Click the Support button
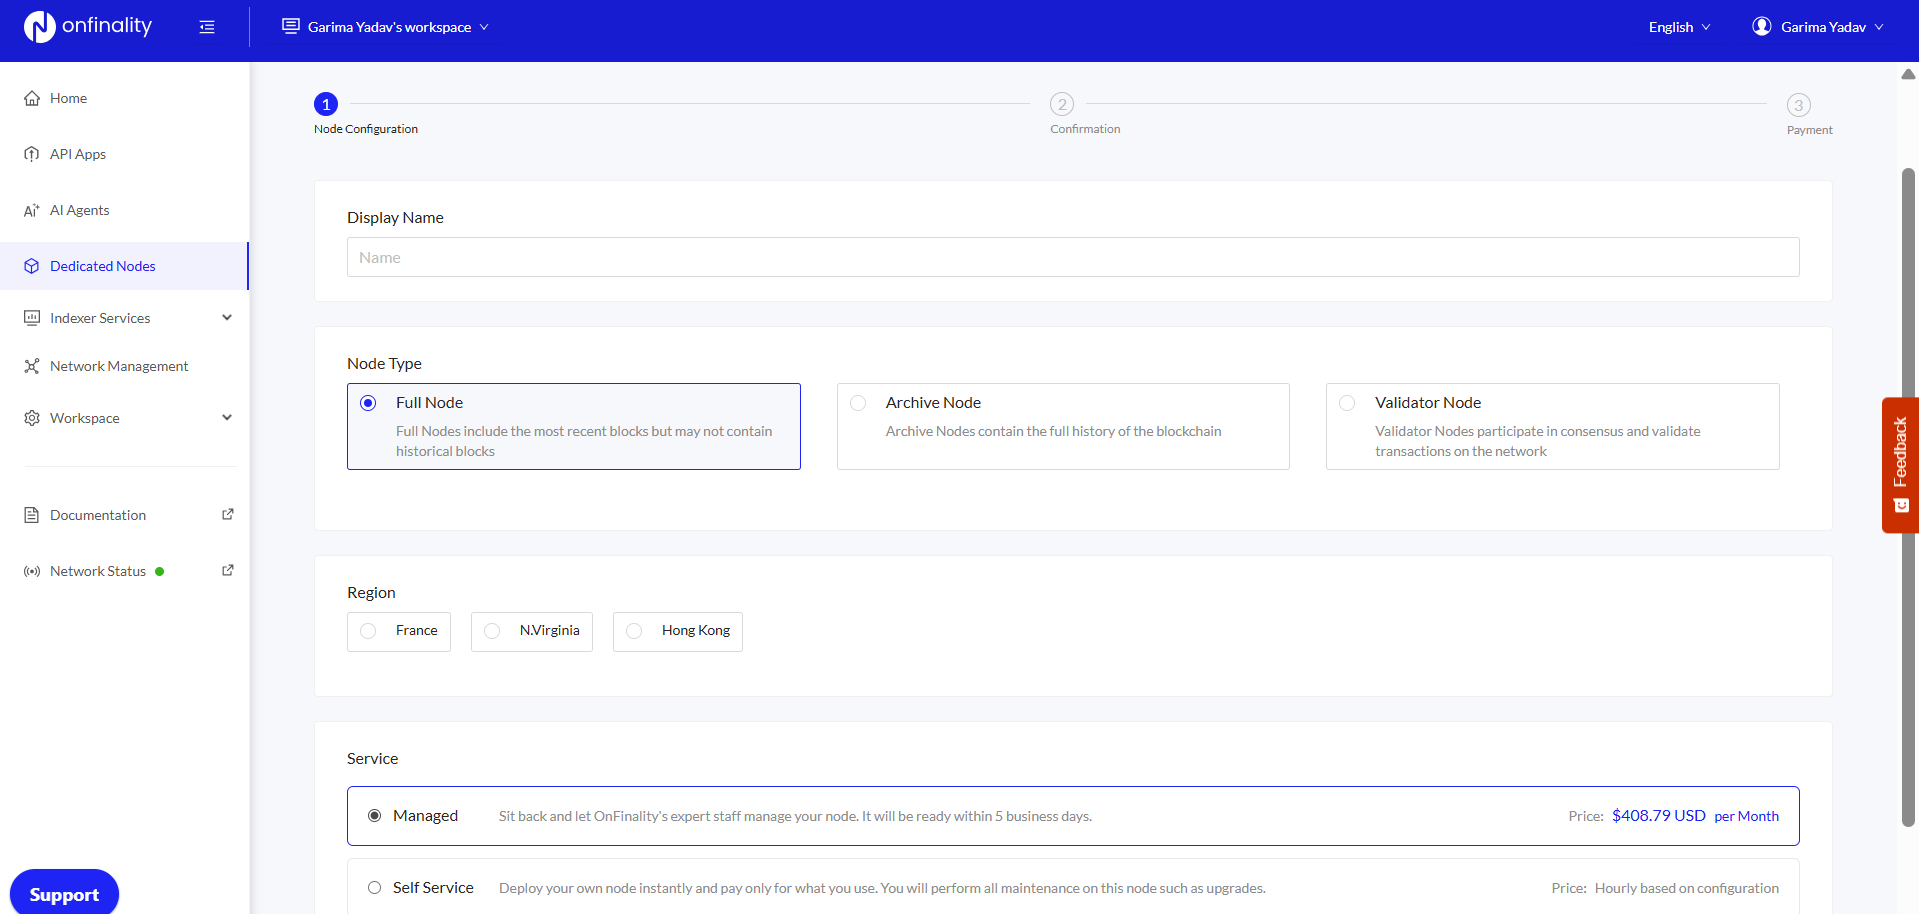This screenshot has height=914, width=1919. point(64,893)
